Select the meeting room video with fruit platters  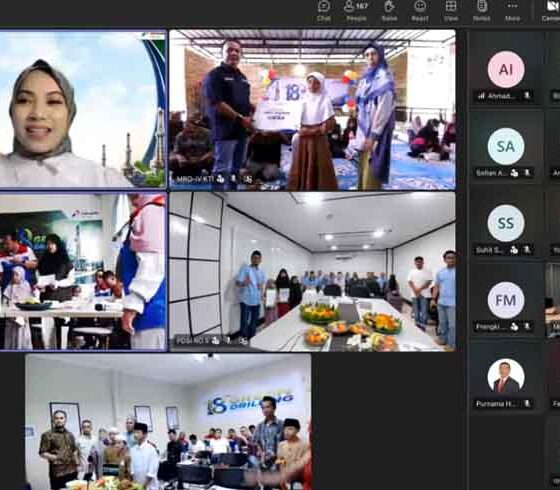(x=312, y=272)
